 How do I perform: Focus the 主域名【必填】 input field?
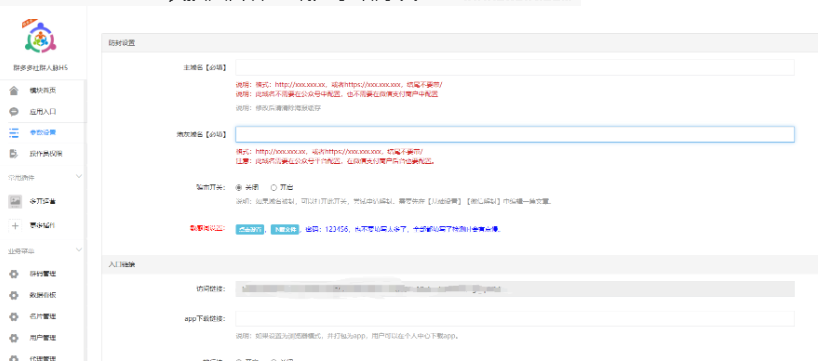point(515,67)
